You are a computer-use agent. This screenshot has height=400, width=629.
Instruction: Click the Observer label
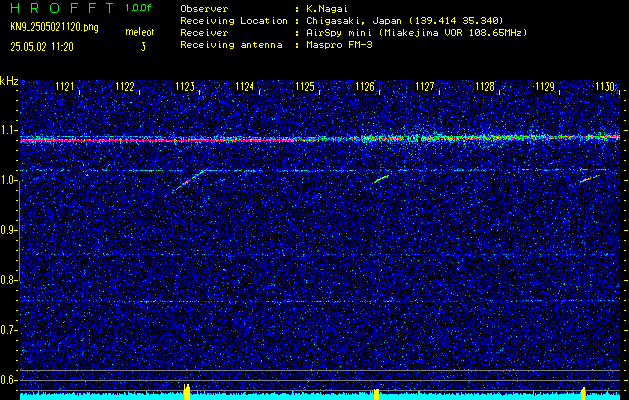[204, 8]
